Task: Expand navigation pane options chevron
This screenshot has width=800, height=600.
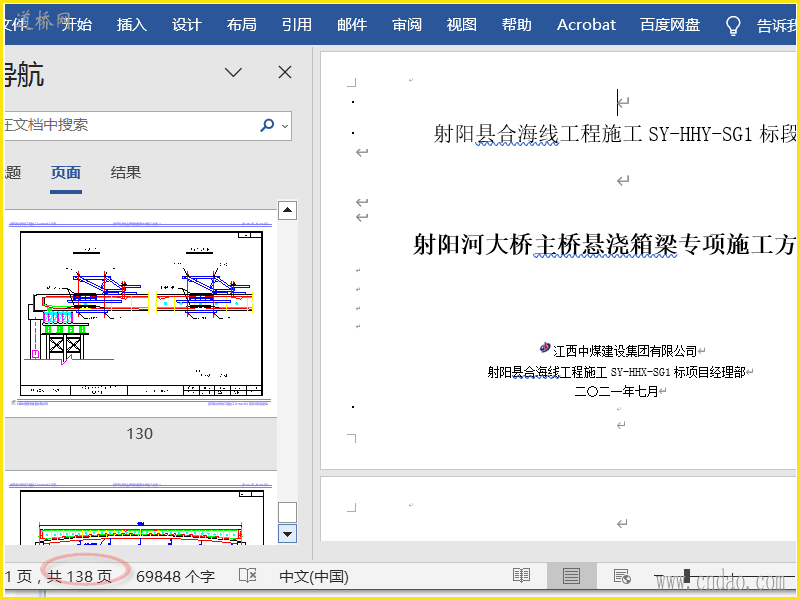Action: click(x=234, y=72)
